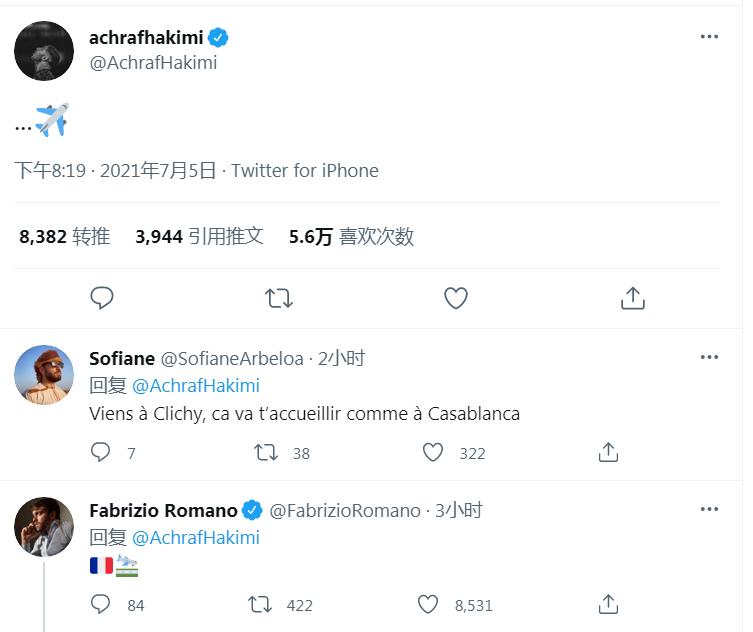
Task: Retweet Fabrizio Romano's flag reply
Action: 260,605
